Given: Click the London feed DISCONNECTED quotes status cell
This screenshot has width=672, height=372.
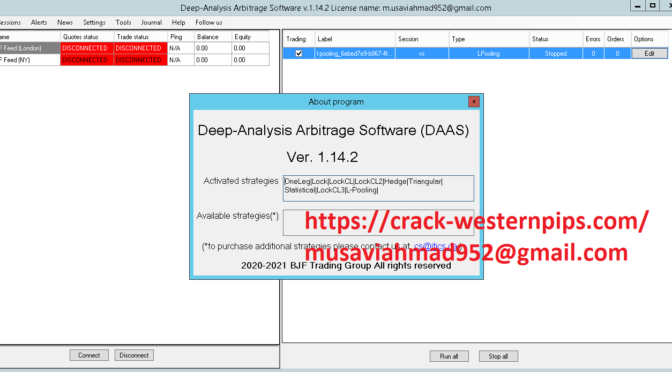Looking at the screenshot, I should [x=87, y=48].
